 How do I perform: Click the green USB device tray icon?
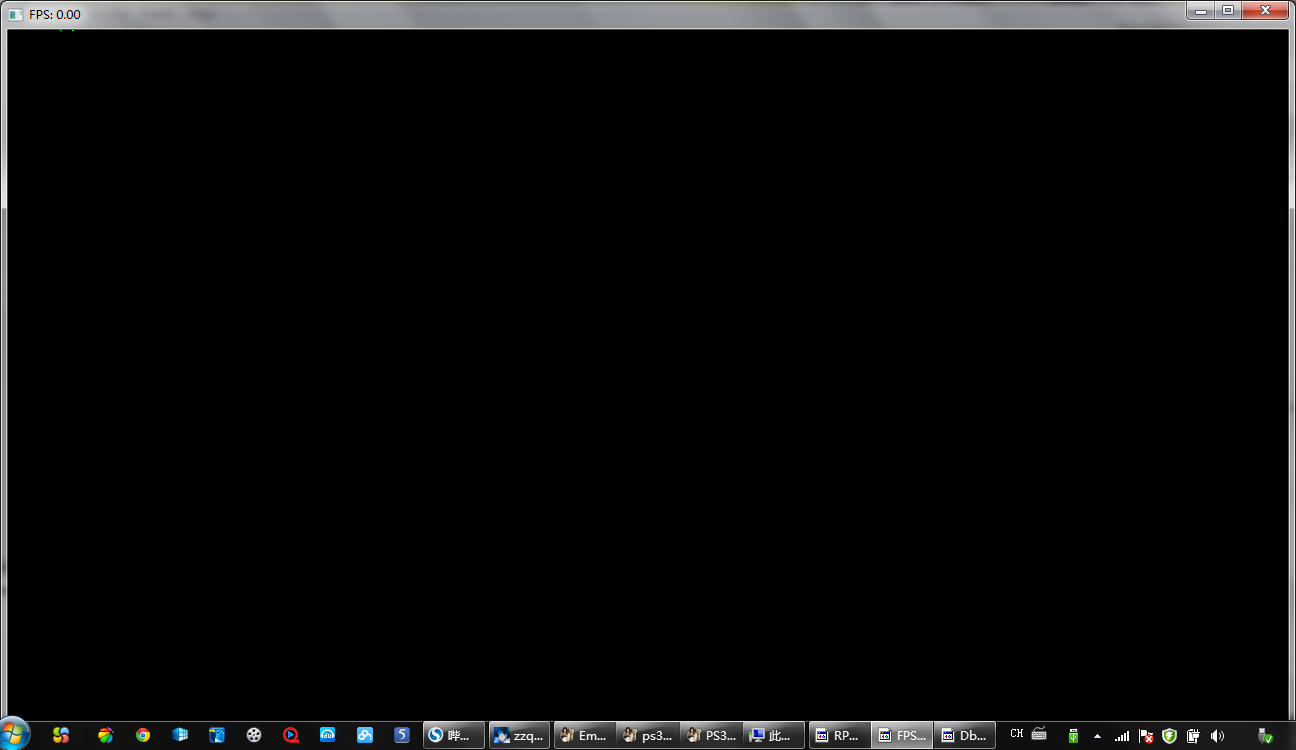pos(1073,736)
